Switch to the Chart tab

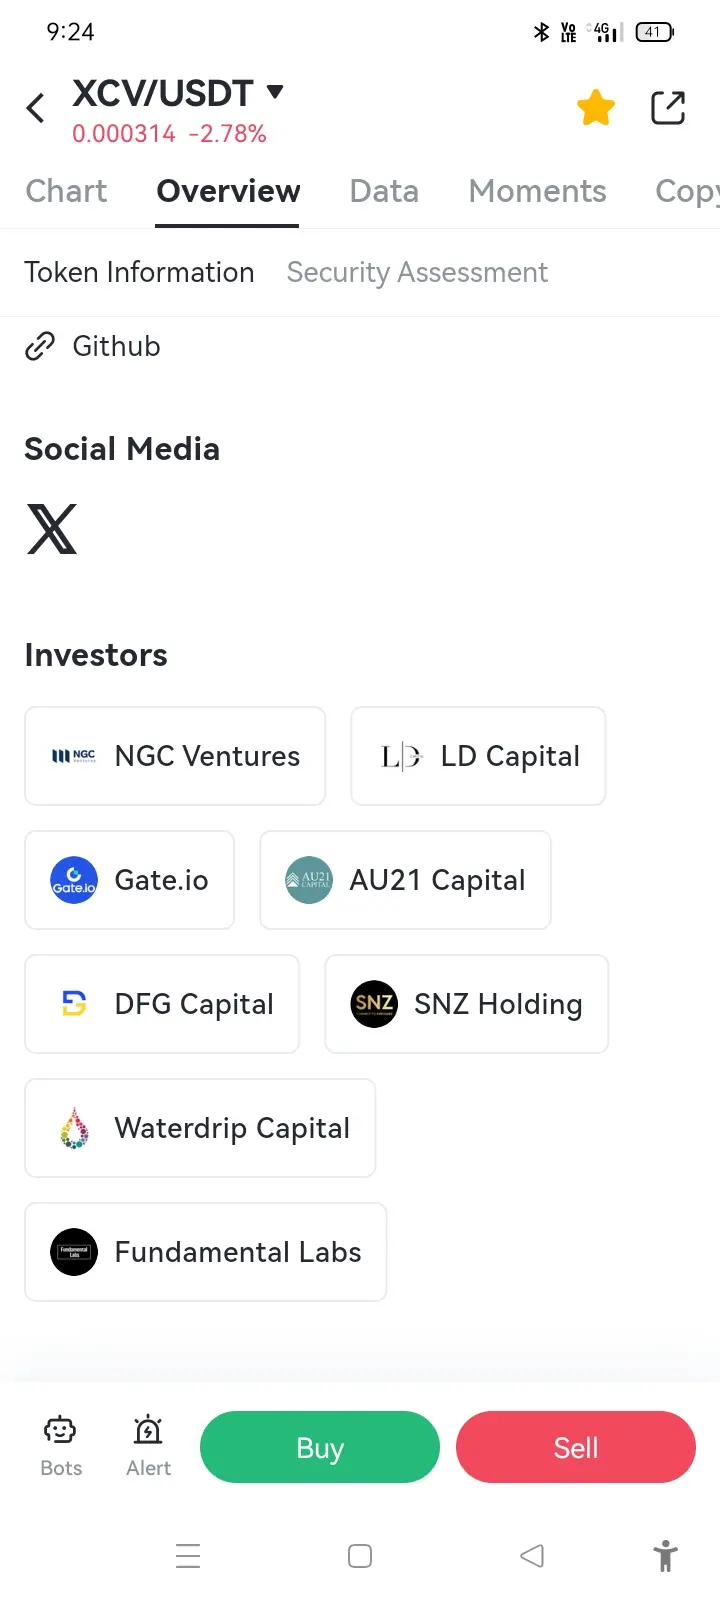click(x=66, y=191)
